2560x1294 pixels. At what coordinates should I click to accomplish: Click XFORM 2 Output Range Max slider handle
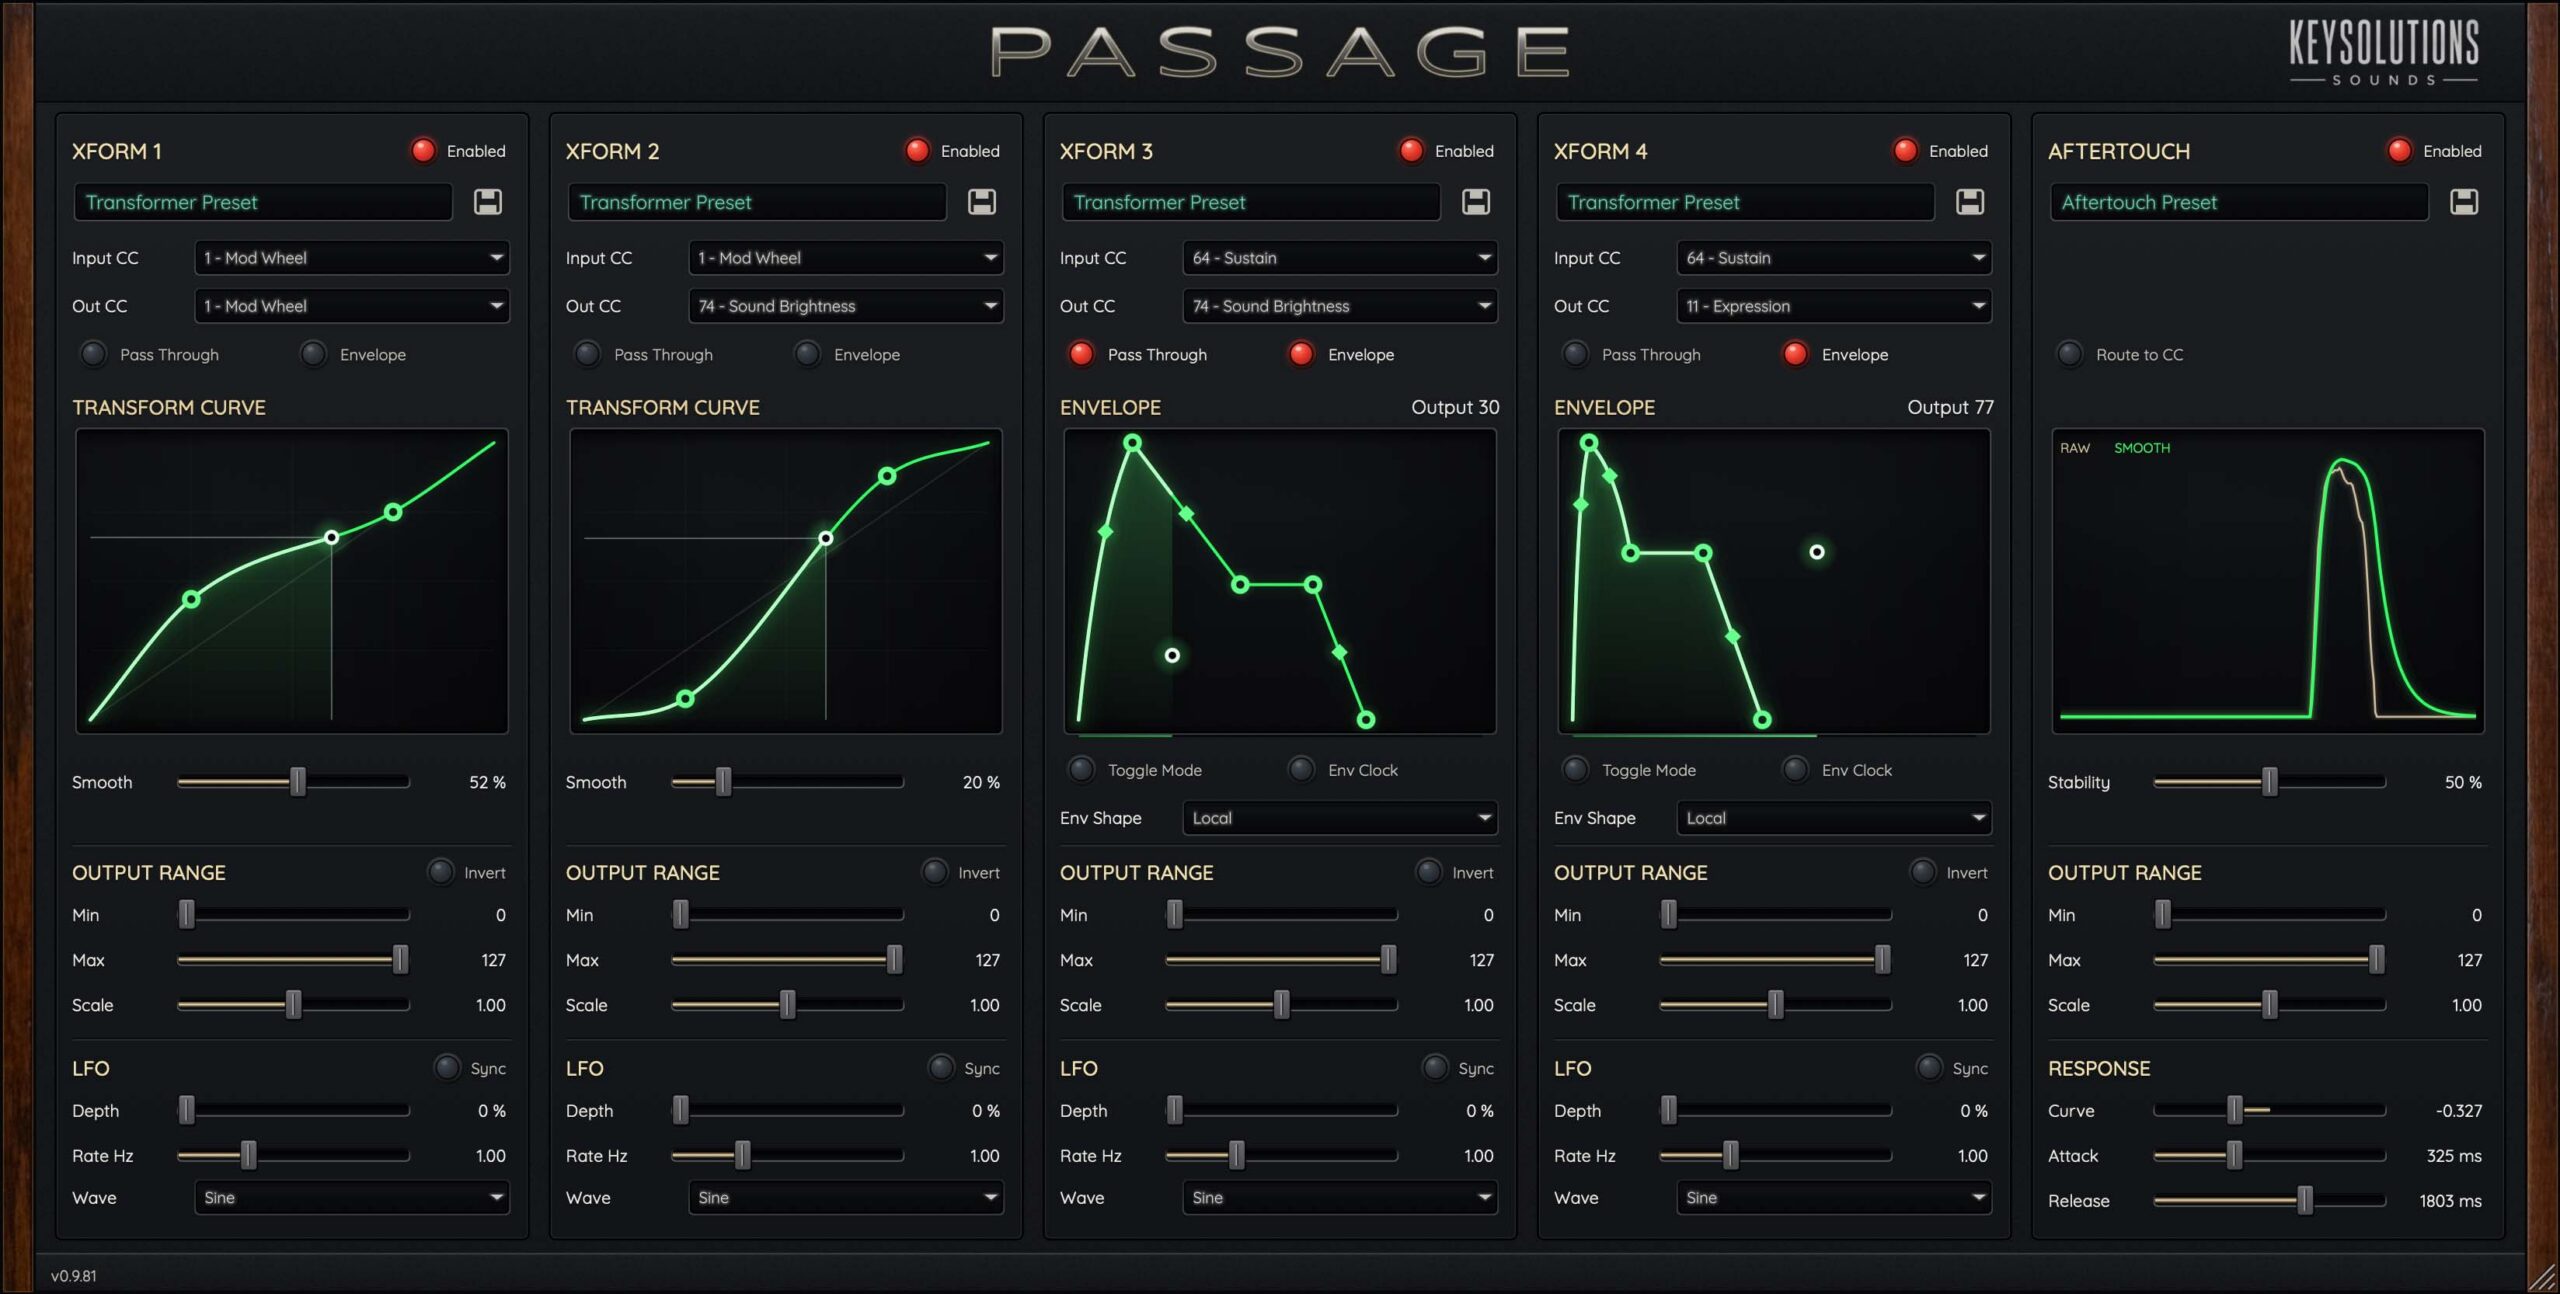click(x=895, y=960)
